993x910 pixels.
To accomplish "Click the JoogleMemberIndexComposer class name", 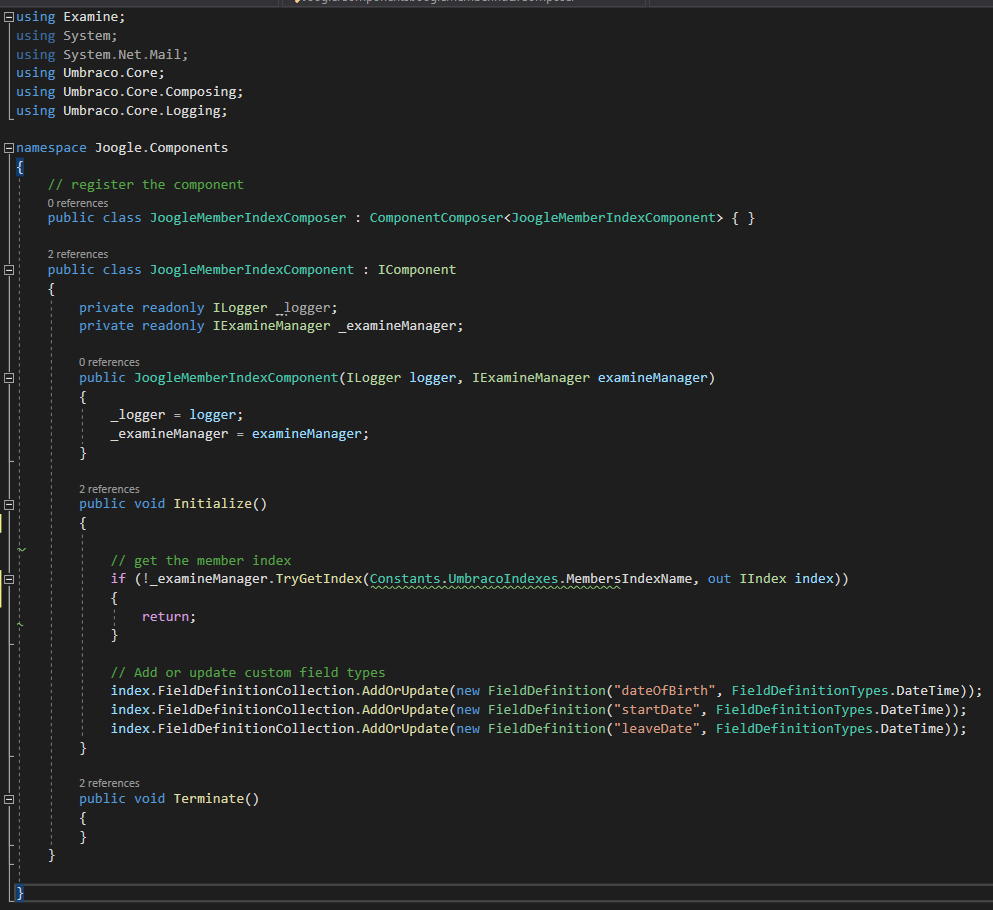I will pyautogui.click(x=248, y=218).
